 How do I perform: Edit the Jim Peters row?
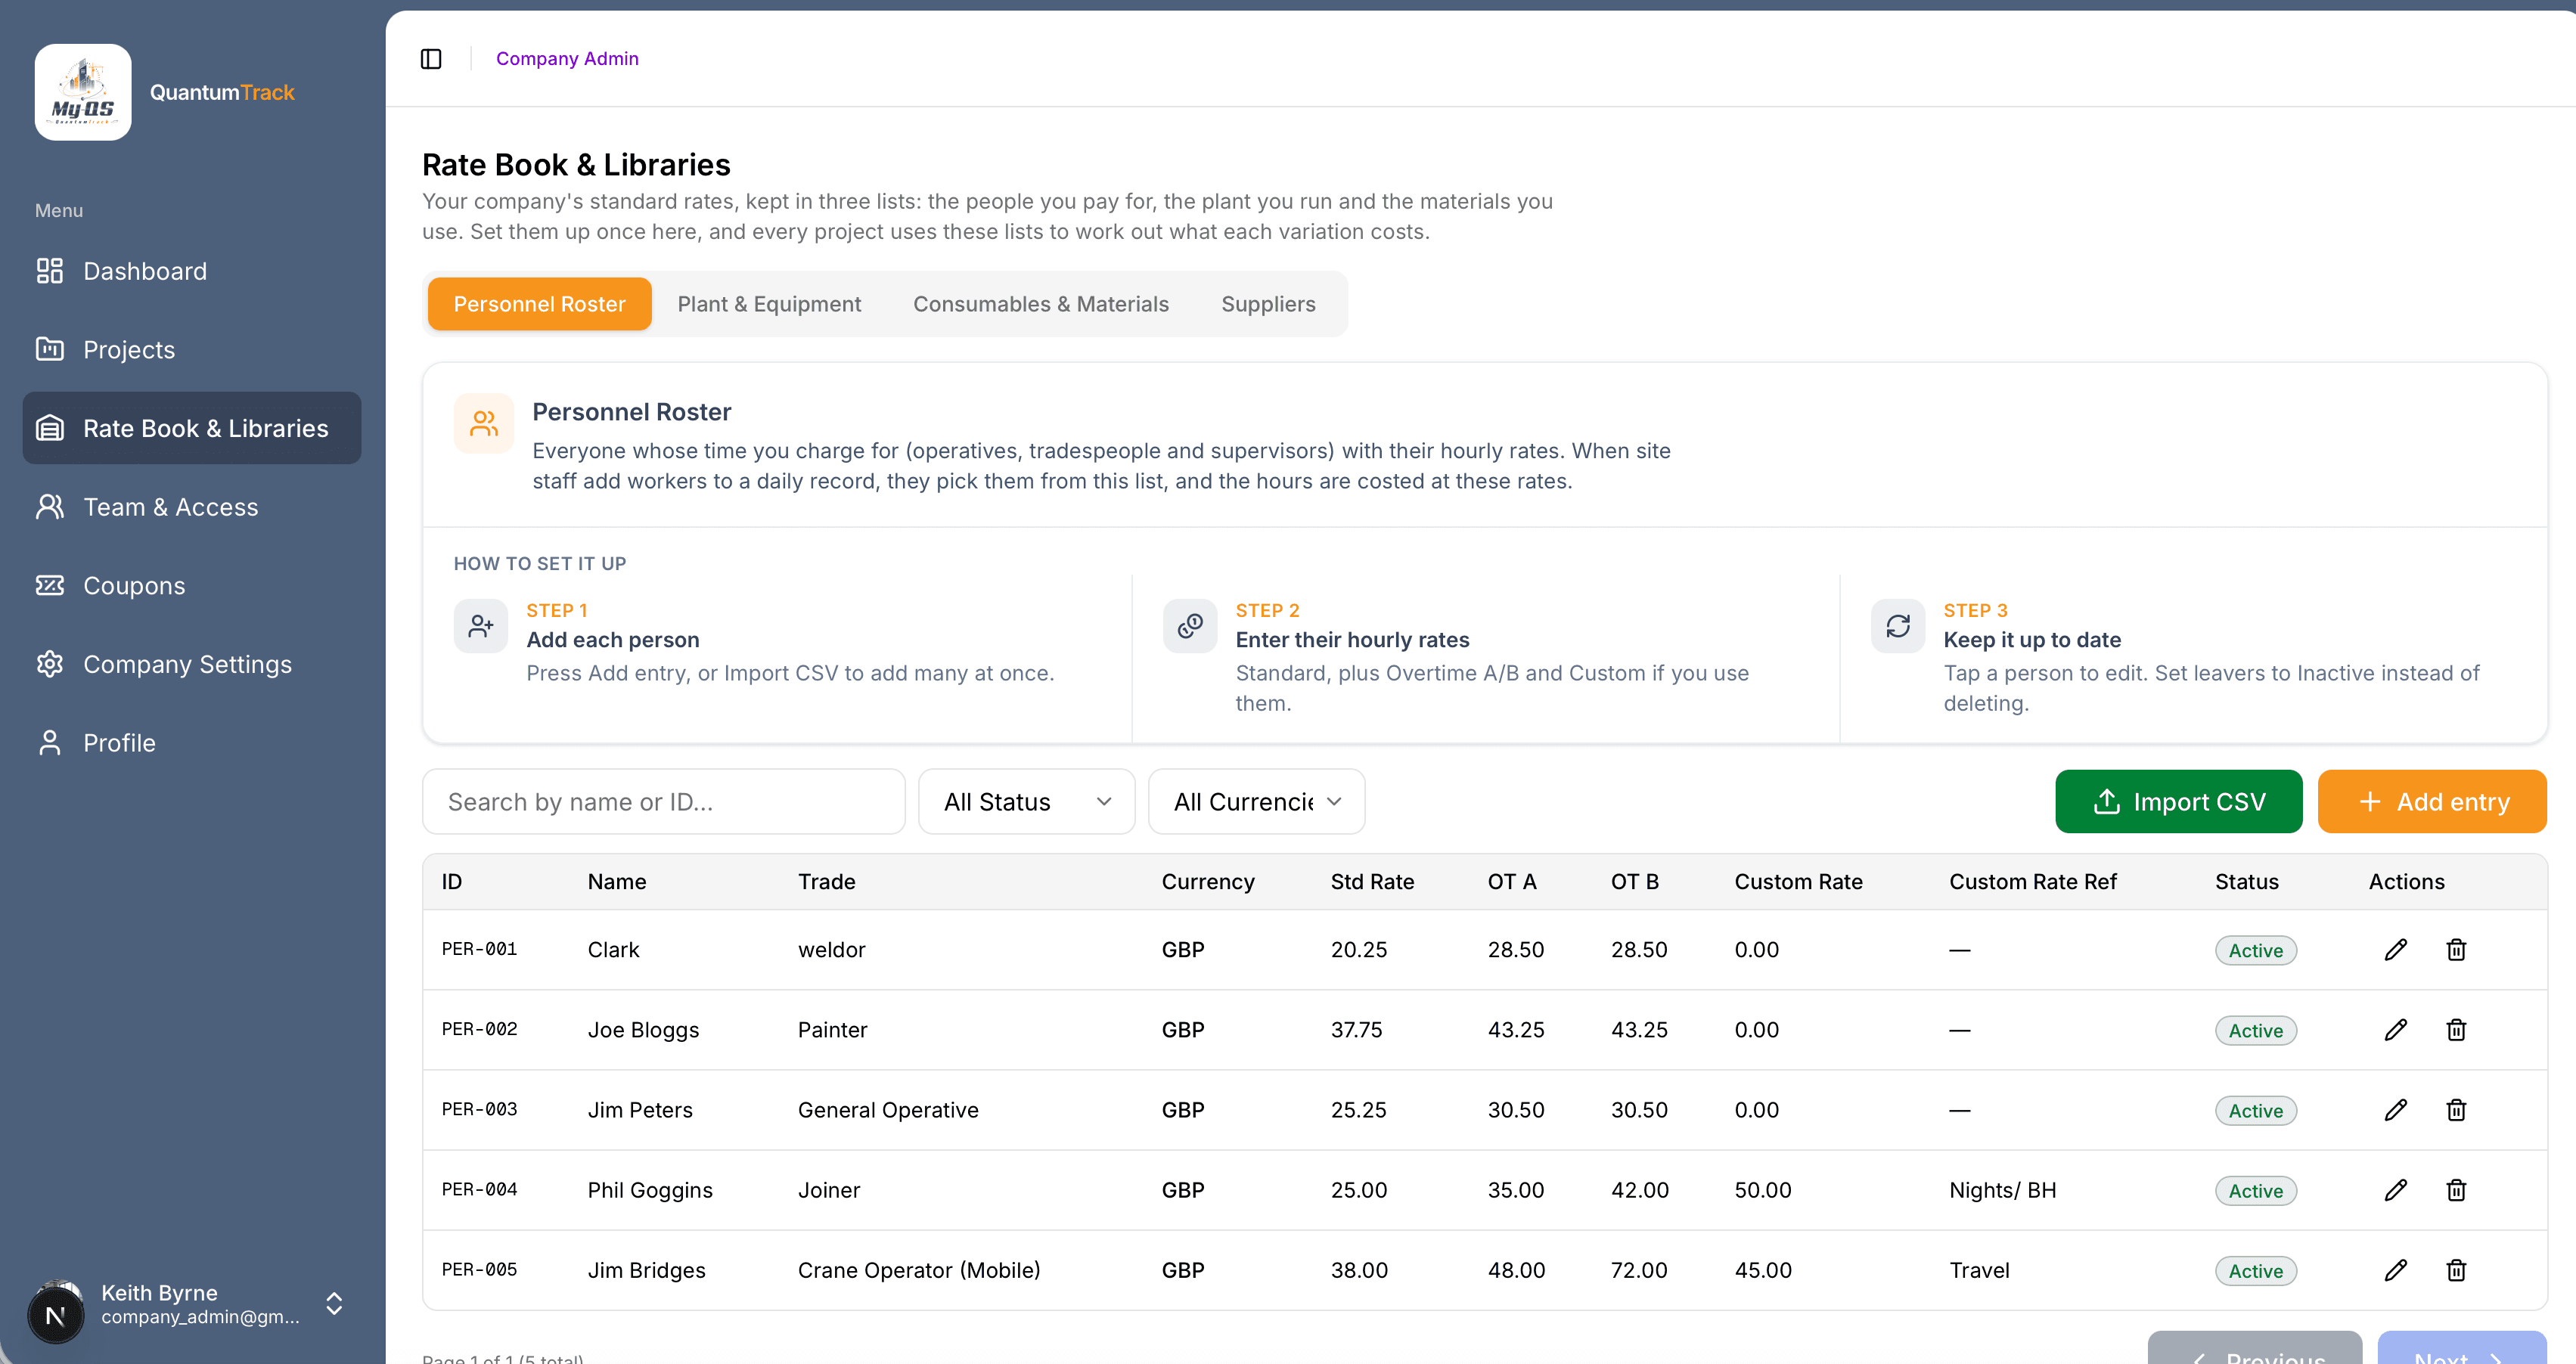(2395, 1110)
